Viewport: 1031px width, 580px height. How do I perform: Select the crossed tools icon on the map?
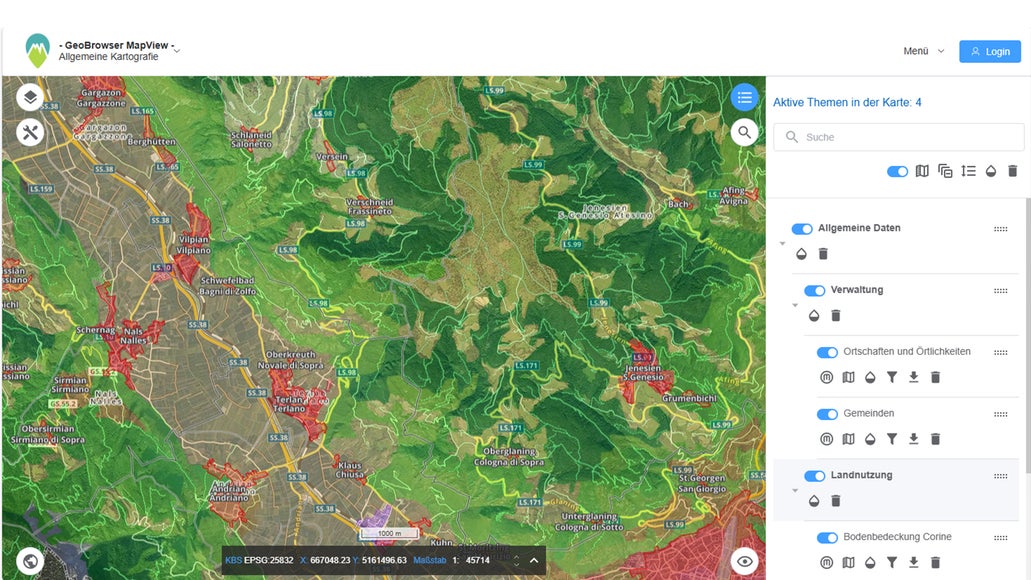click(29, 131)
